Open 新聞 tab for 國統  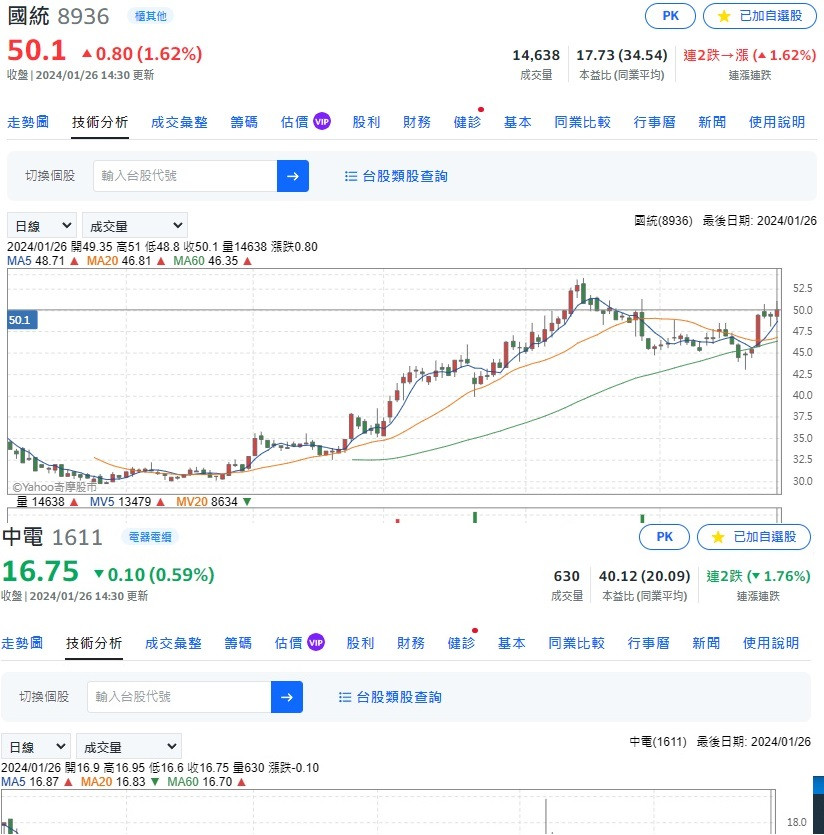click(x=712, y=122)
